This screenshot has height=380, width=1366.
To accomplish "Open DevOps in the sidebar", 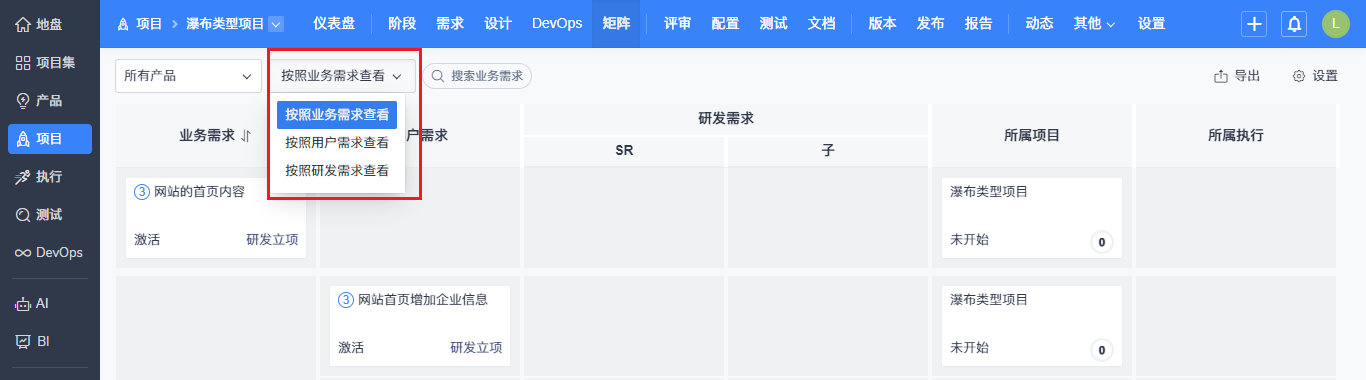I will 50,253.
